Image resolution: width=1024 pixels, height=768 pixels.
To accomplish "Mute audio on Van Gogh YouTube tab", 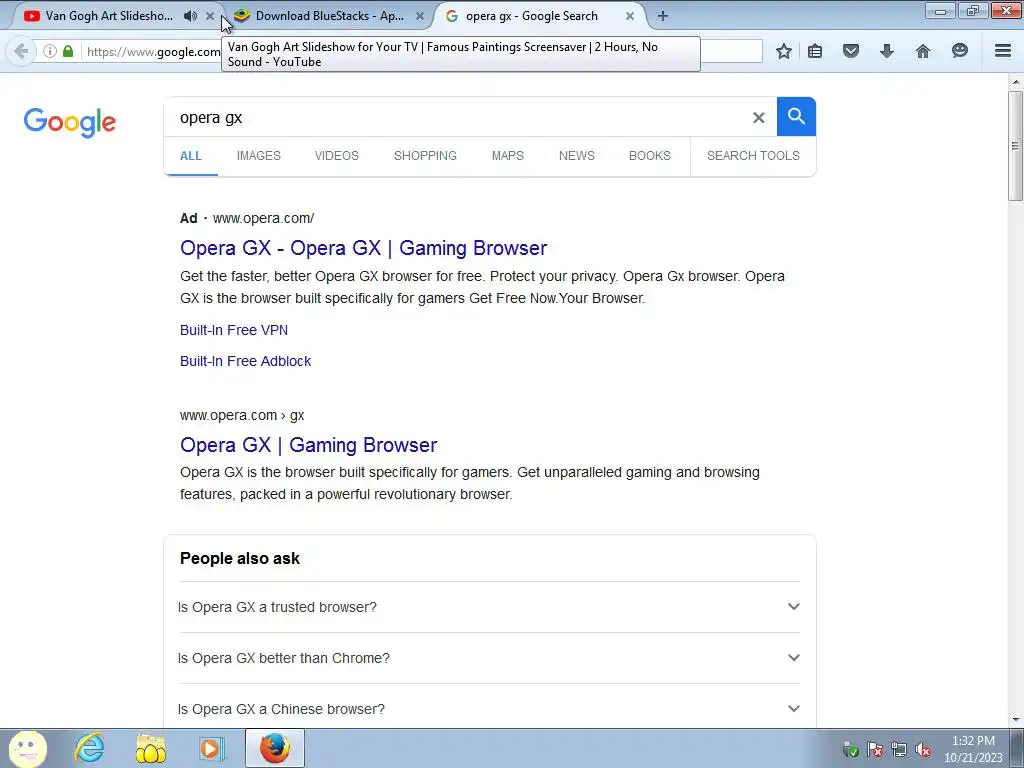I will tap(190, 16).
